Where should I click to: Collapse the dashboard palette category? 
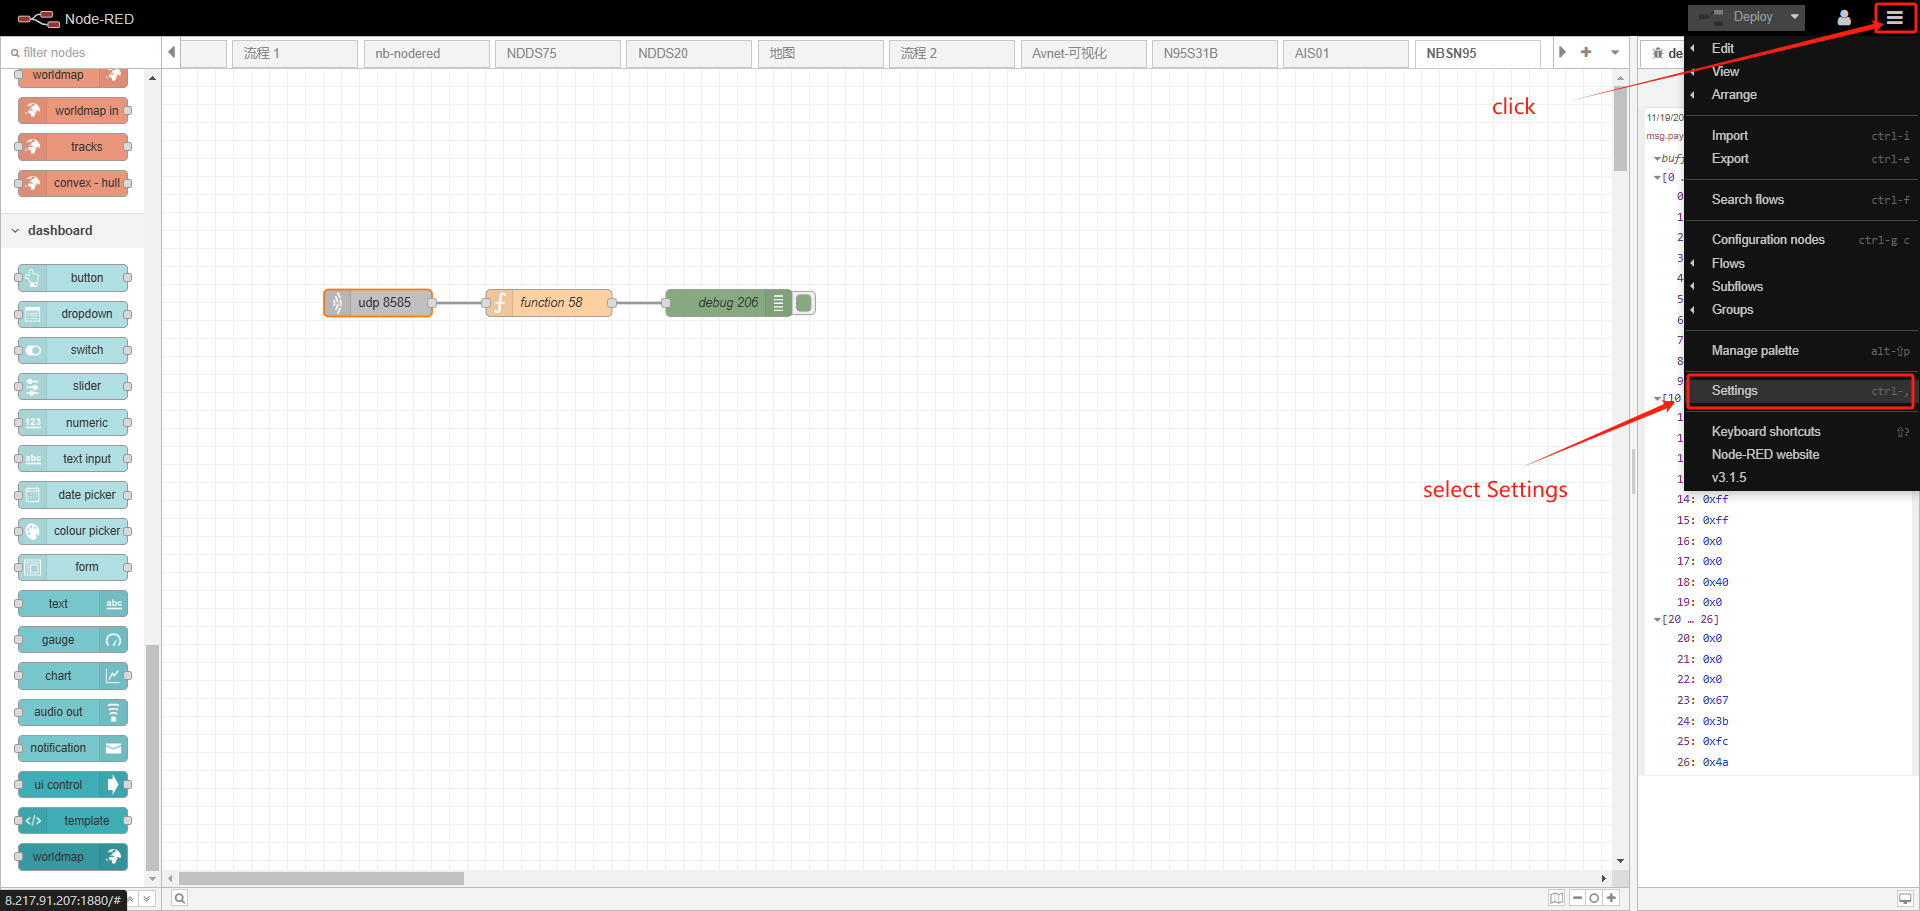[72, 230]
